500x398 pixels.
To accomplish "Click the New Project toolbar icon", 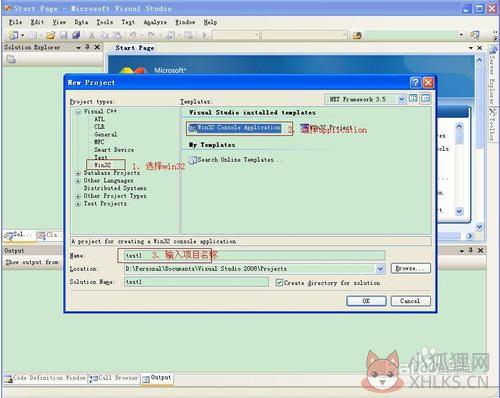I will click(14, 35).
